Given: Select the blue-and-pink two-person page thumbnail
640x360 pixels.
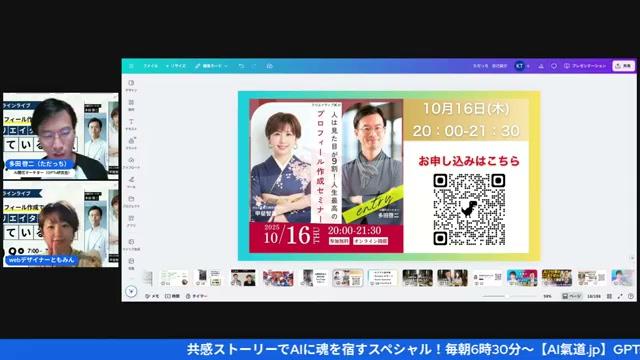Looking at the screenshot, I should pyautogui.click(x=522, y=278).
